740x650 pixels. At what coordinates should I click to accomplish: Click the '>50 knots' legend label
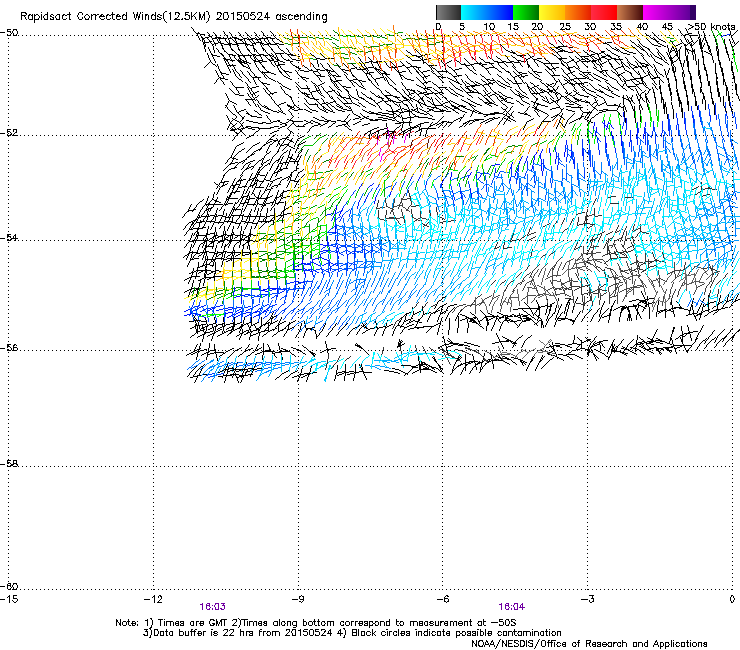click(712, 27)
